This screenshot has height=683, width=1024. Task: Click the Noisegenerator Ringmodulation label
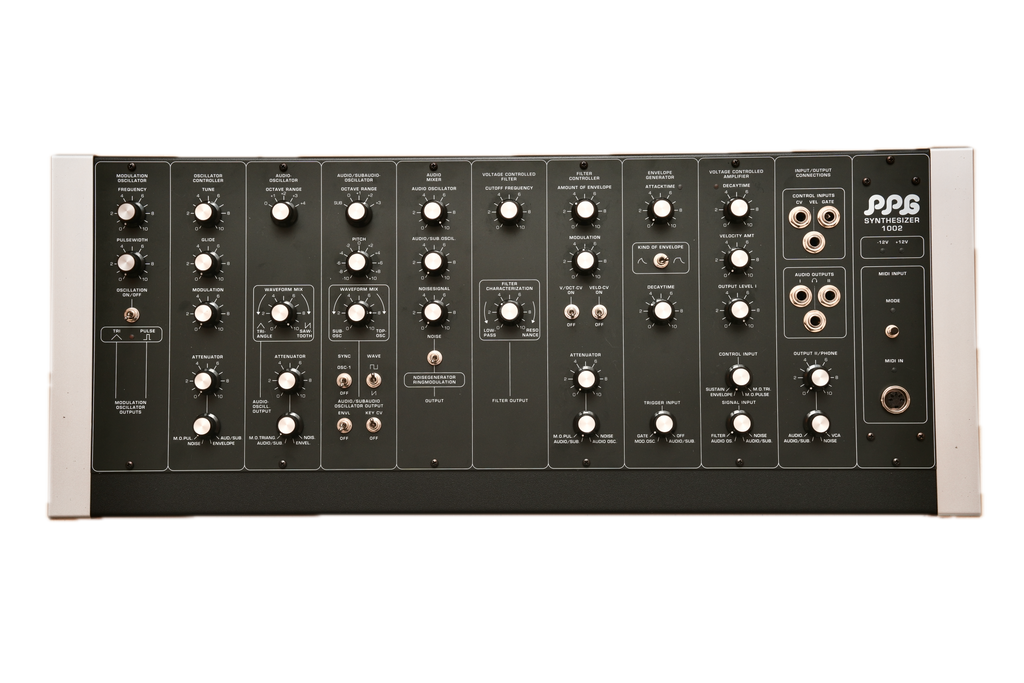tap(435, 379)
